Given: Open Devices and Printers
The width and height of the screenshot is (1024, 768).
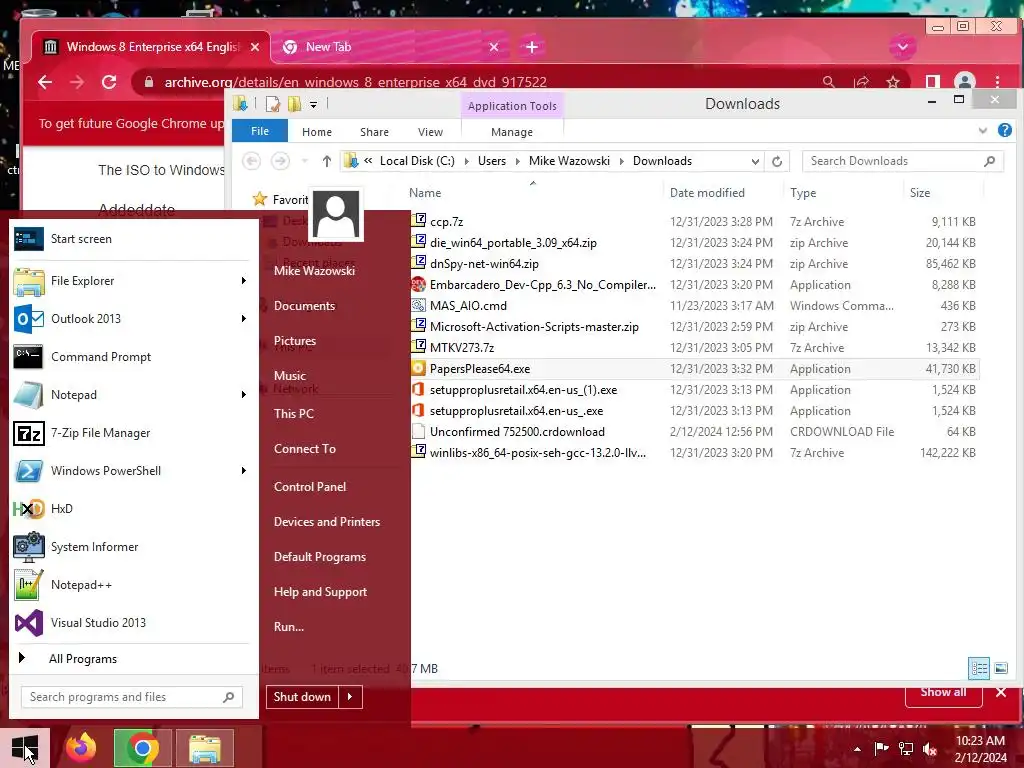Looking at the screenshot, I should 327,522.
